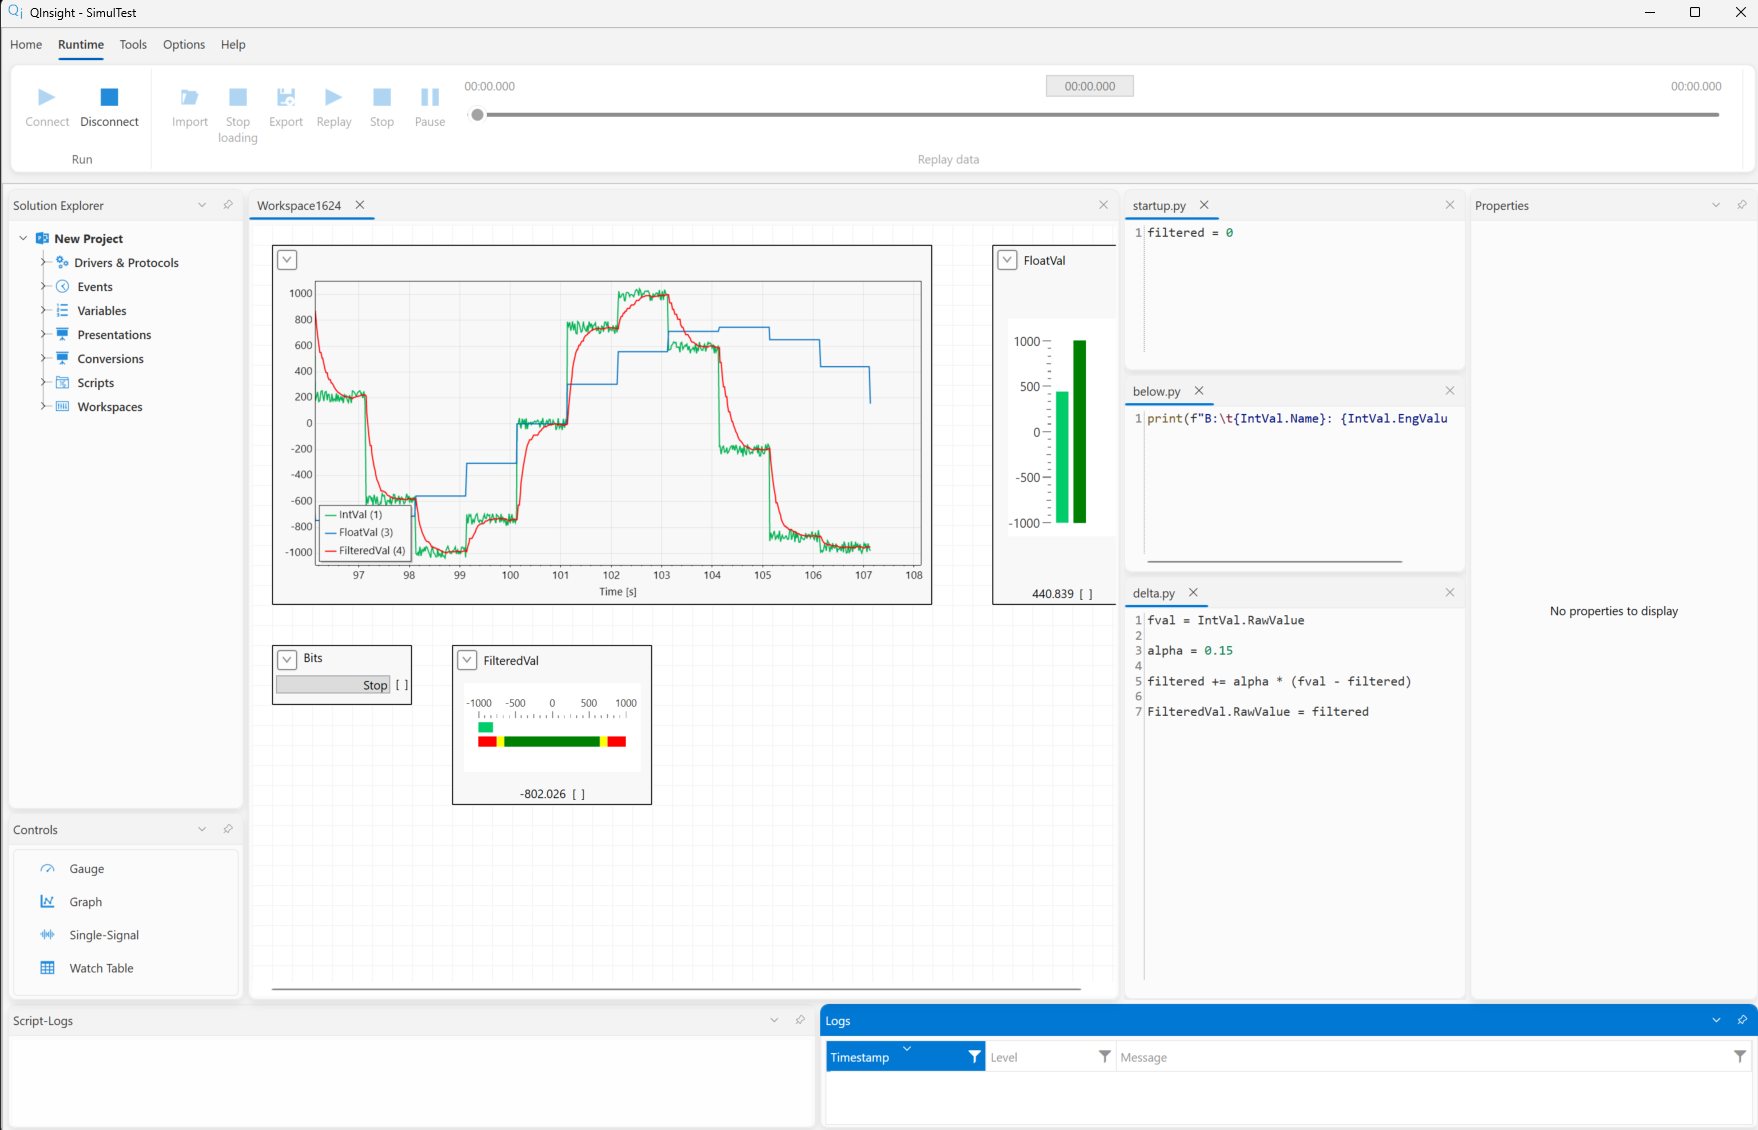This screenshot has width=1758, height=1130.
Task: Expand the Variables tree node
Action: coord(43,310)
